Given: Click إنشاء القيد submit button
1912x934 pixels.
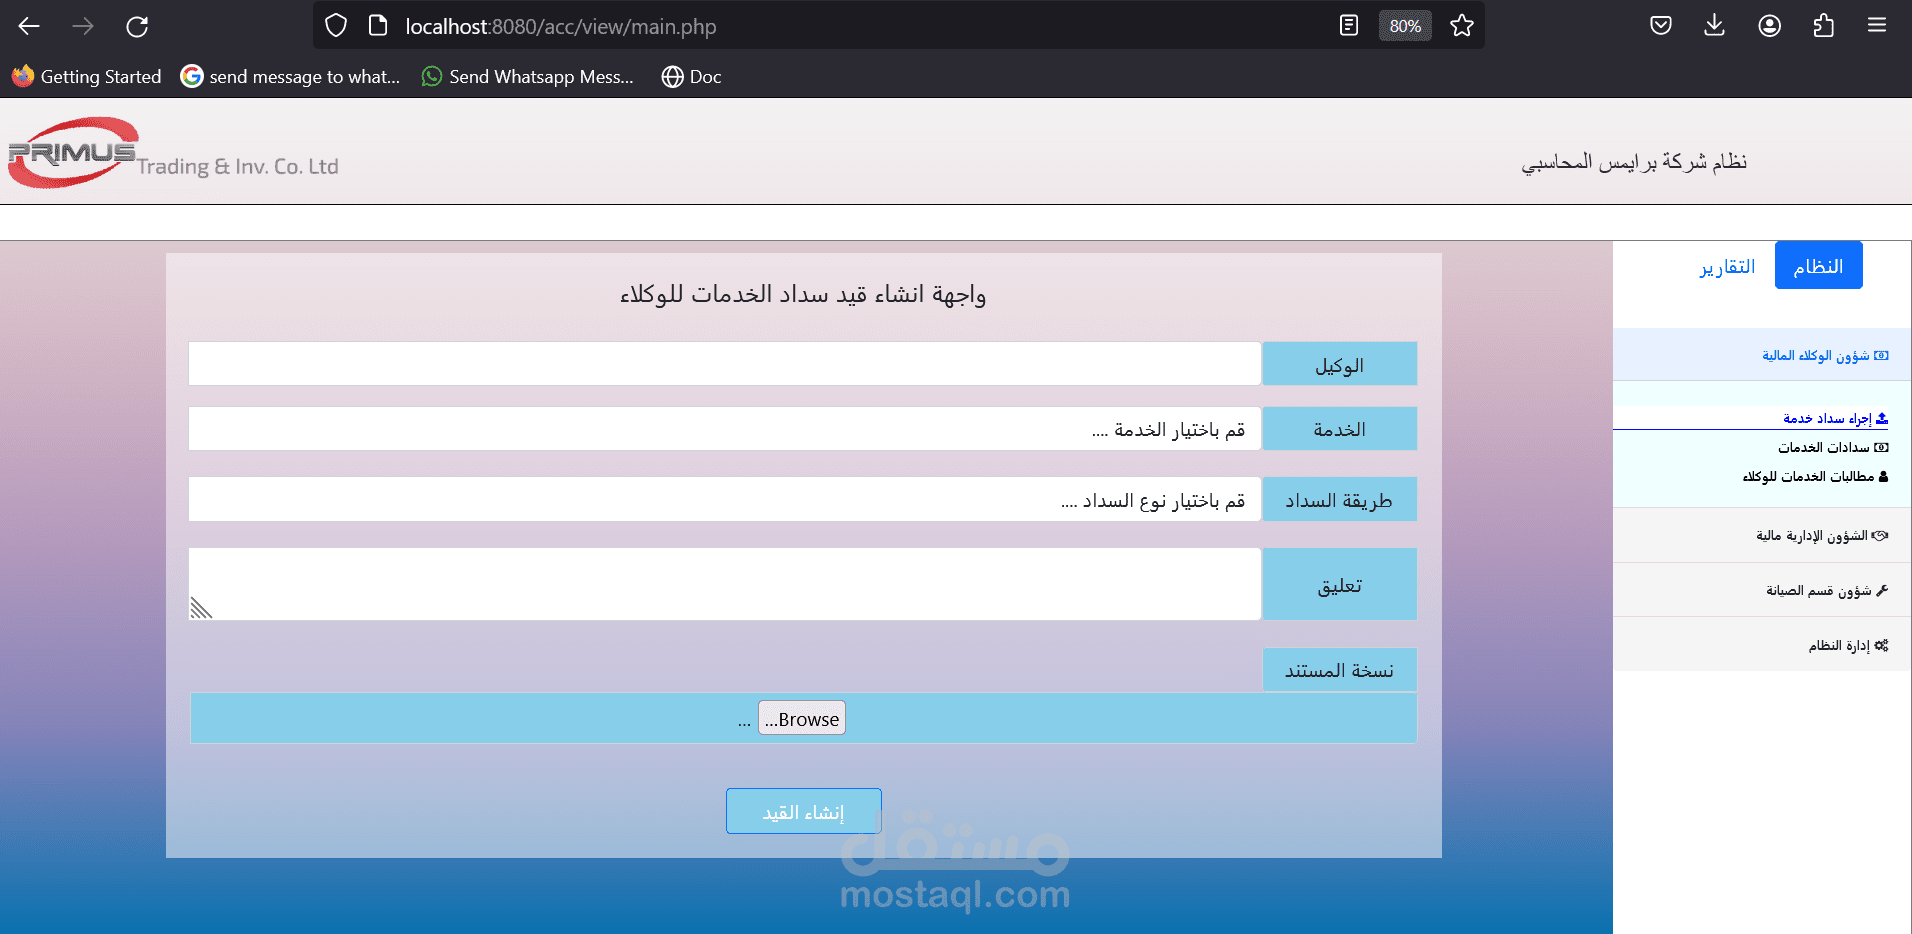Looking at the screenshot, I should [804, 811].
